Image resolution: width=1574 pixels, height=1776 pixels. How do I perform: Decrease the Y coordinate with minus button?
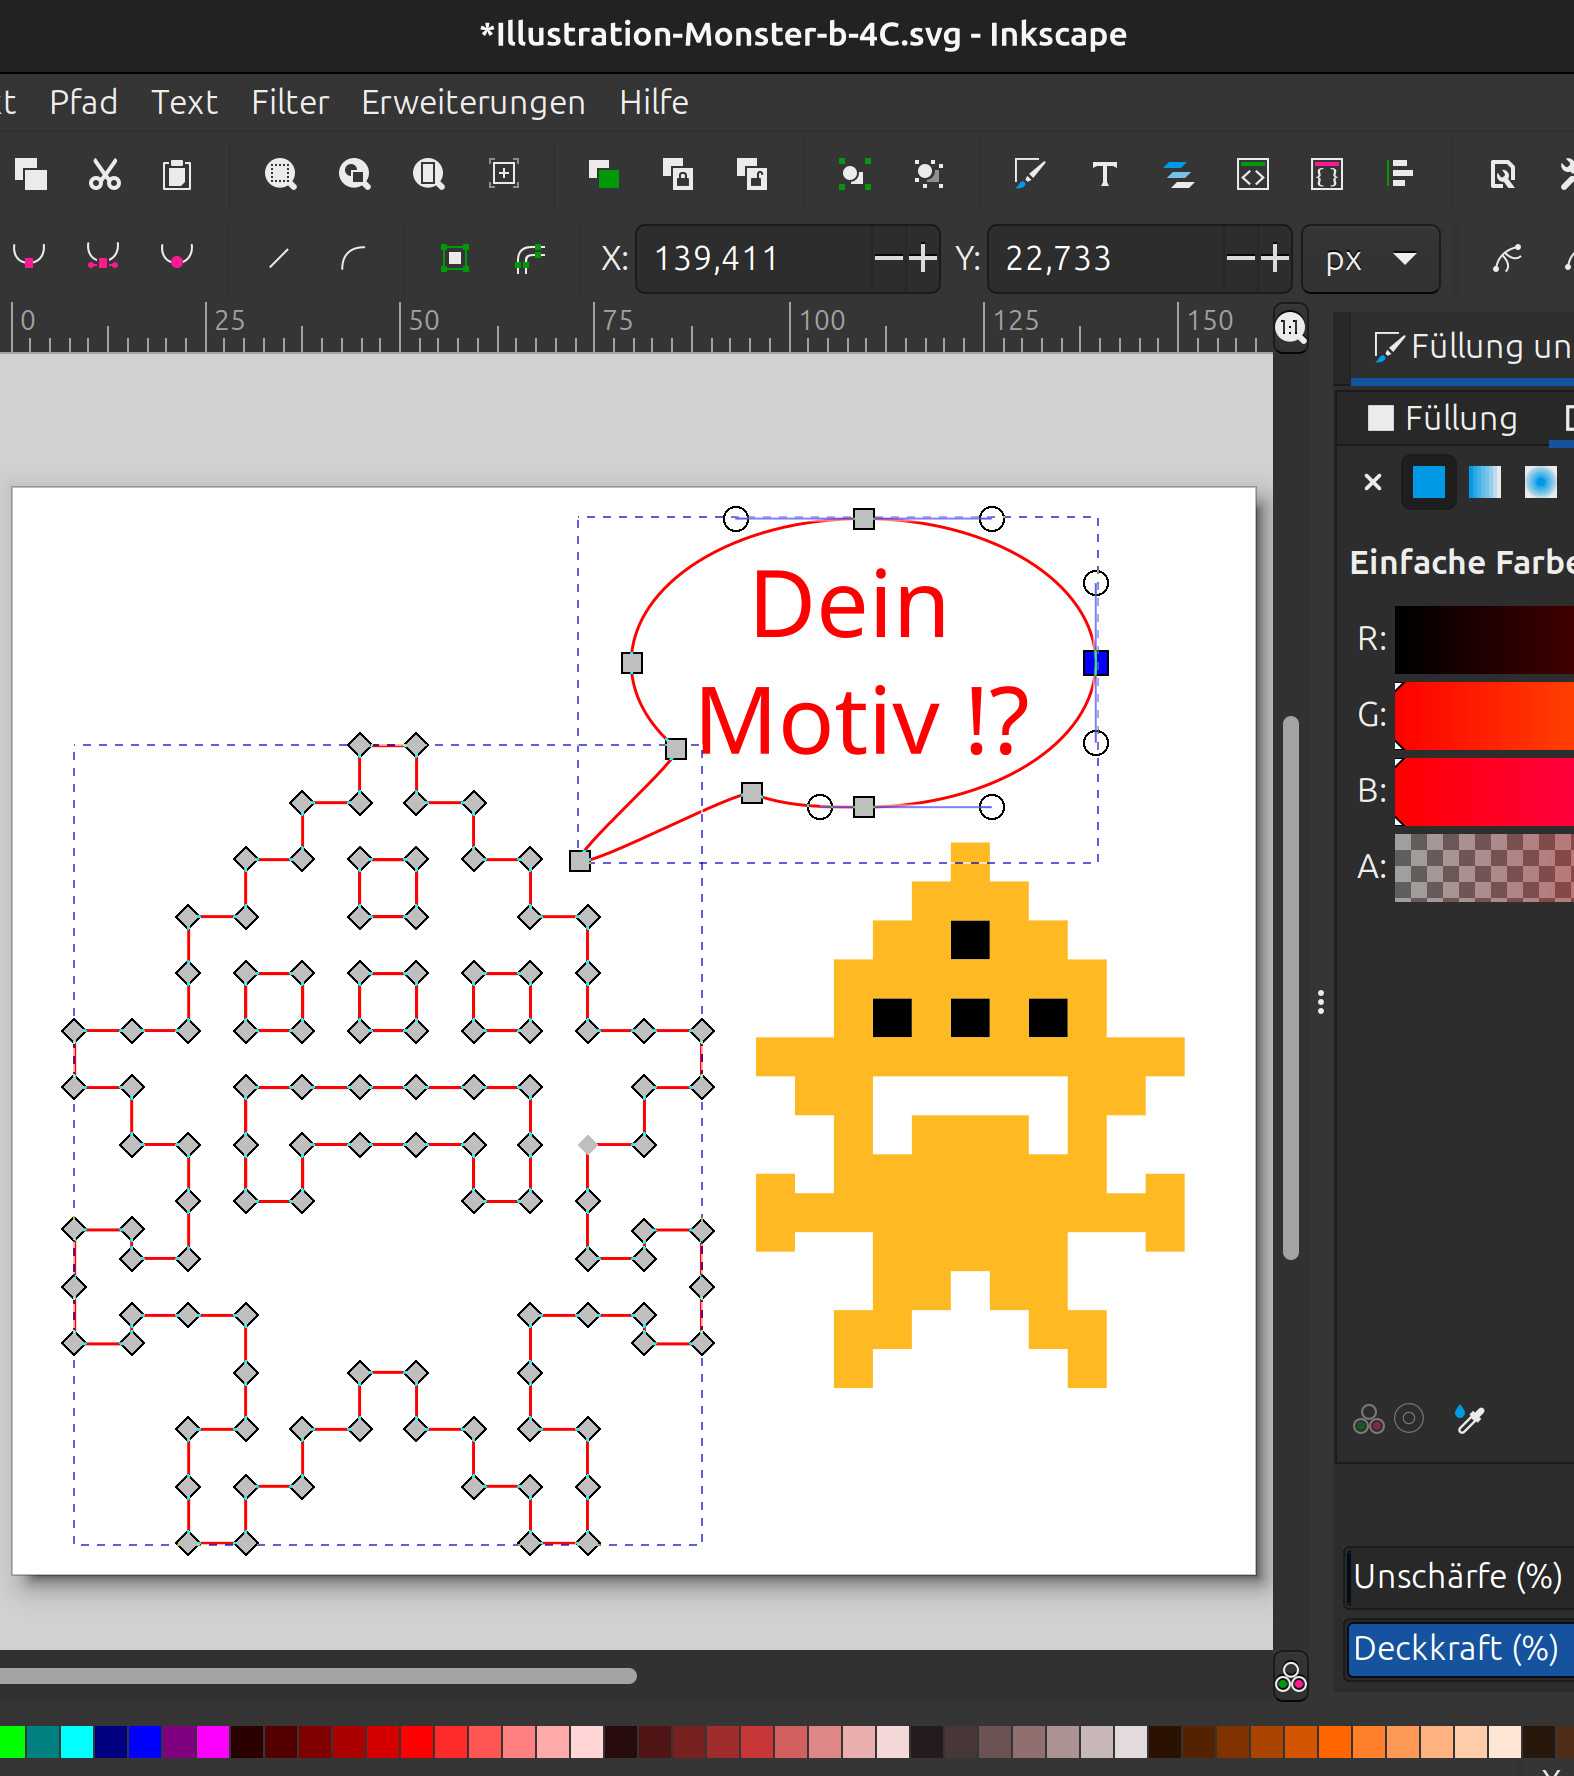1240,259
